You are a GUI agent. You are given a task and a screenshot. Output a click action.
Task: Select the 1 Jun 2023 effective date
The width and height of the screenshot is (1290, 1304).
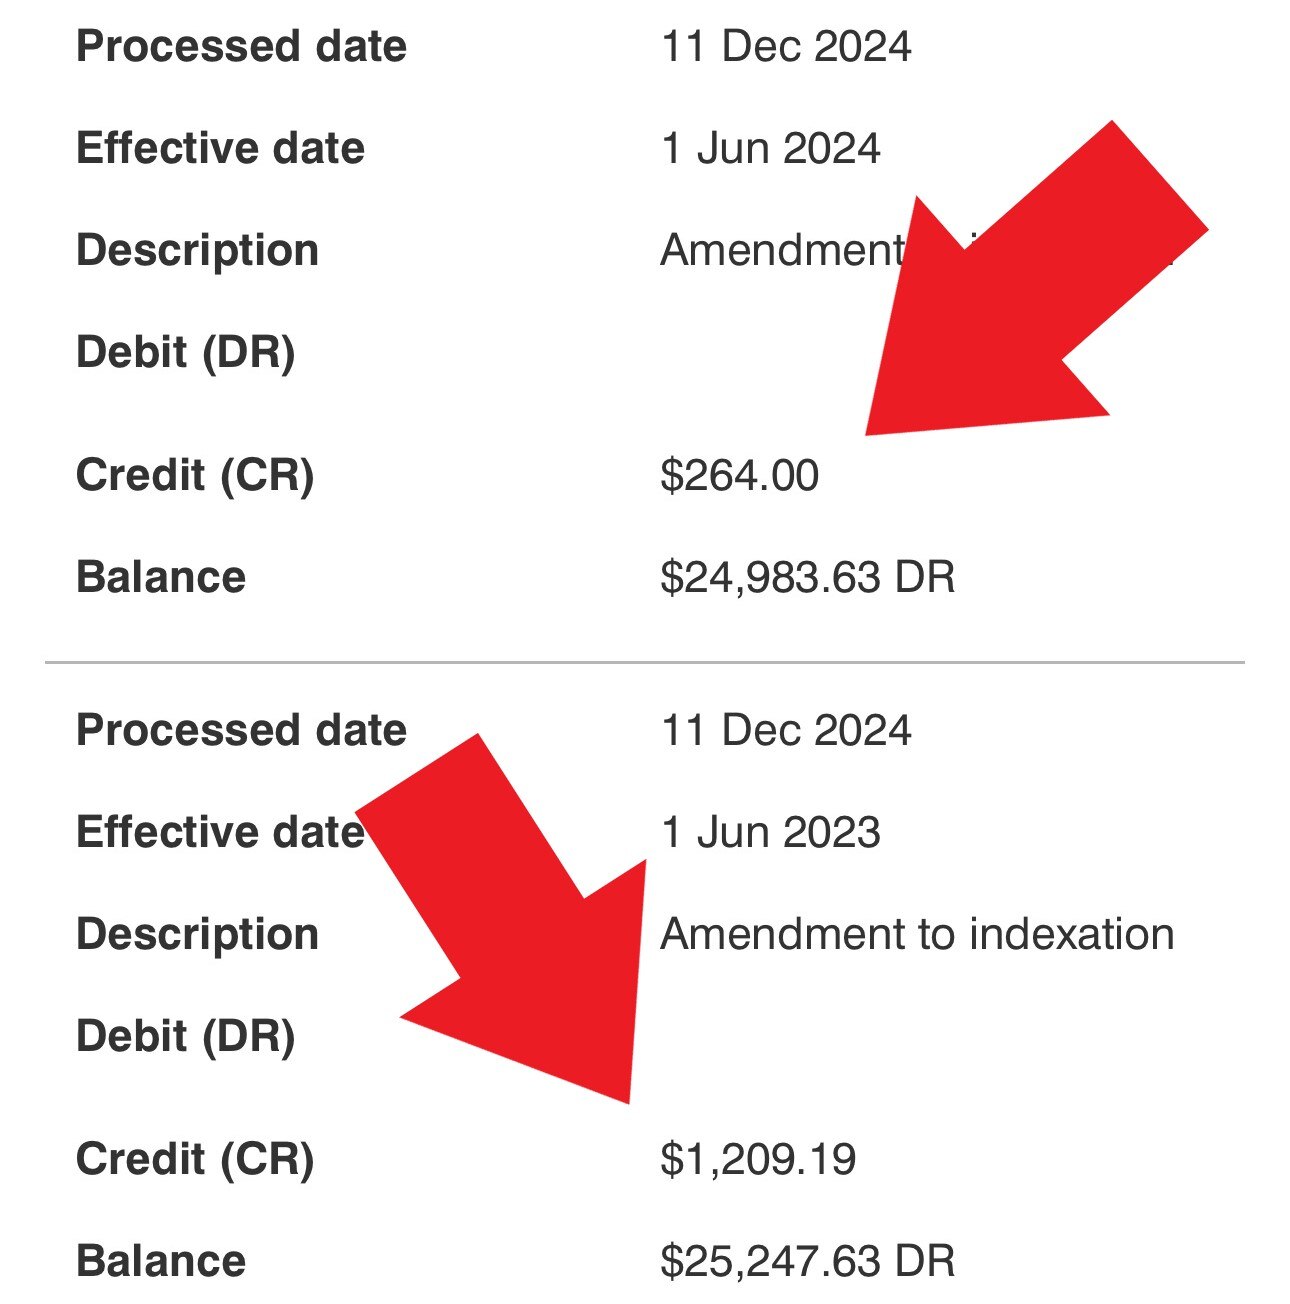[770, 833]
